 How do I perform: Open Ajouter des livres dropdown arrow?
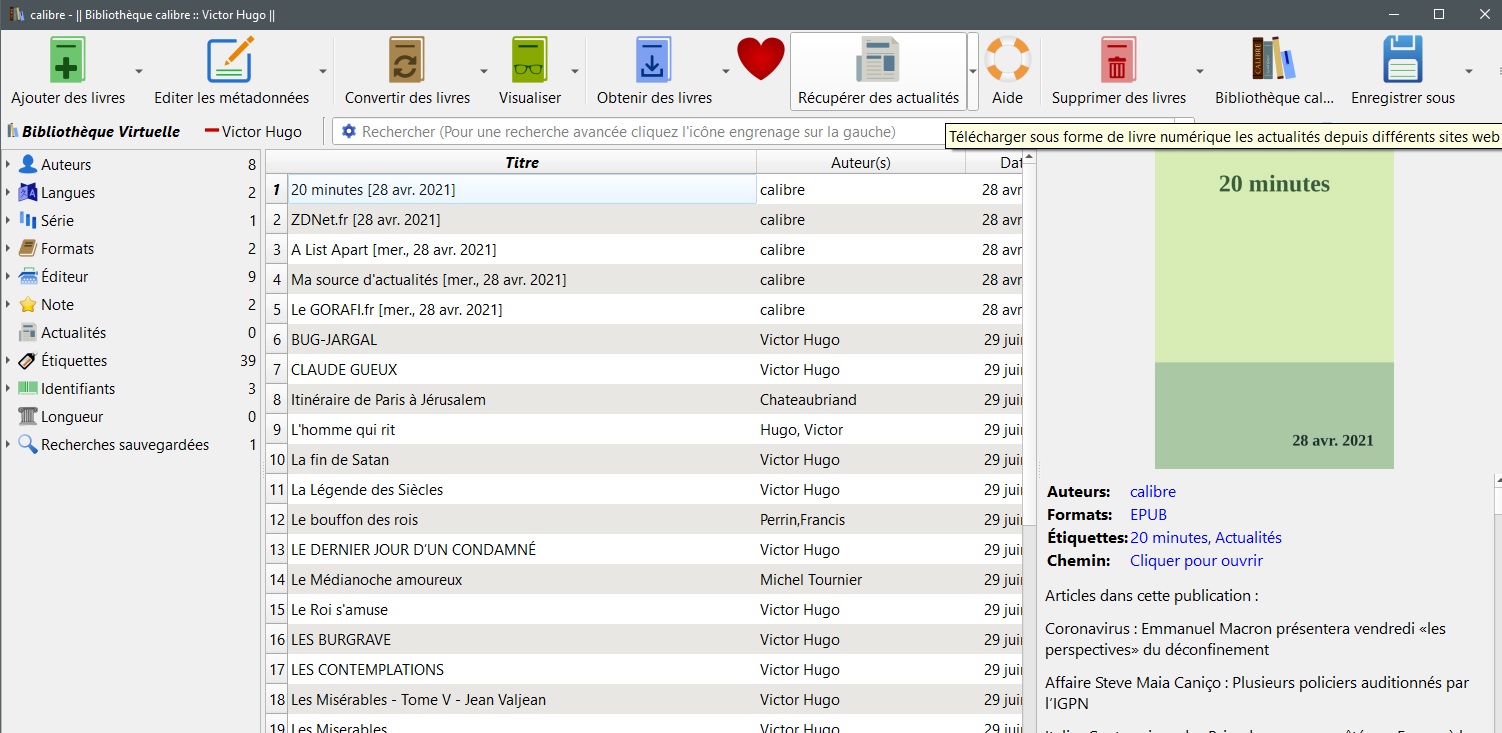tap(139, 71)
